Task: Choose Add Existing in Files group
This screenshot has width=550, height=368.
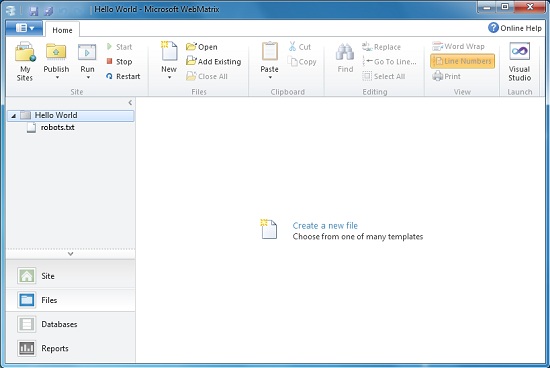Action: coord(214,62)
